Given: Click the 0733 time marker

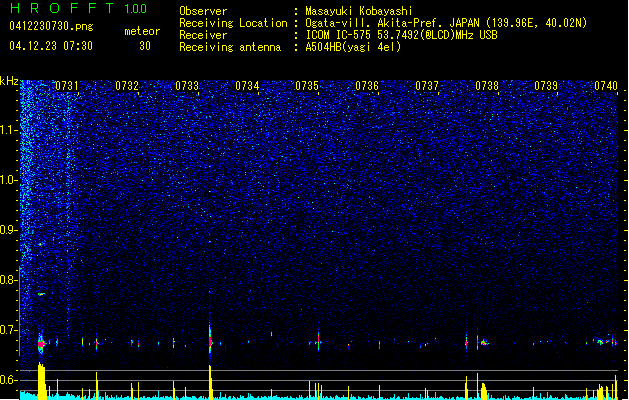Looking at the screenshot, I should click(x=187, y=86).
